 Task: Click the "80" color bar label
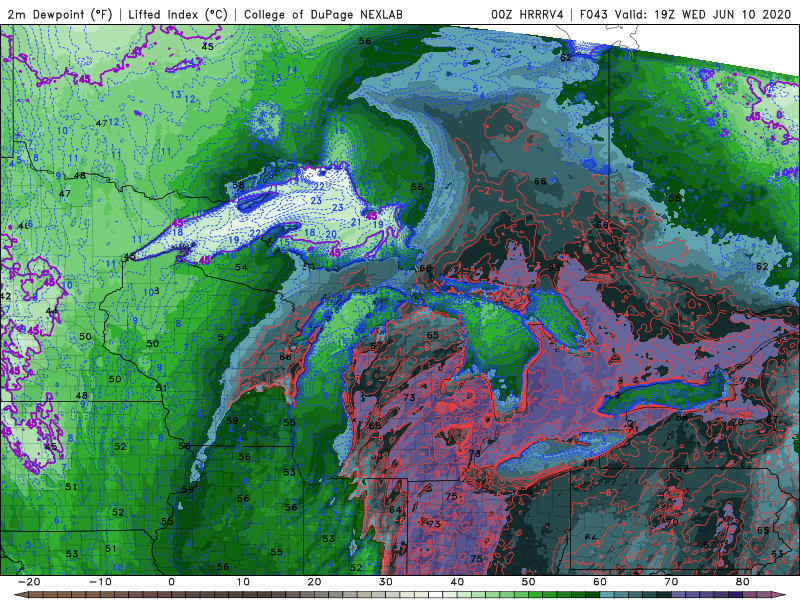743,582
